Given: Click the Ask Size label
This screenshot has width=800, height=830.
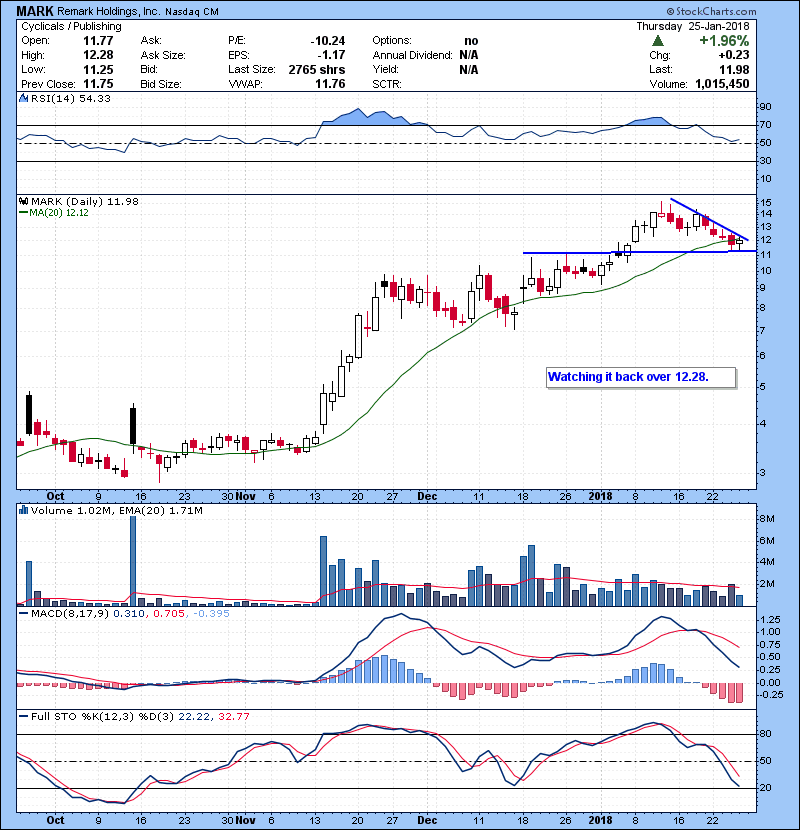Looking at the screenshot, I should (x=163, y=55).
